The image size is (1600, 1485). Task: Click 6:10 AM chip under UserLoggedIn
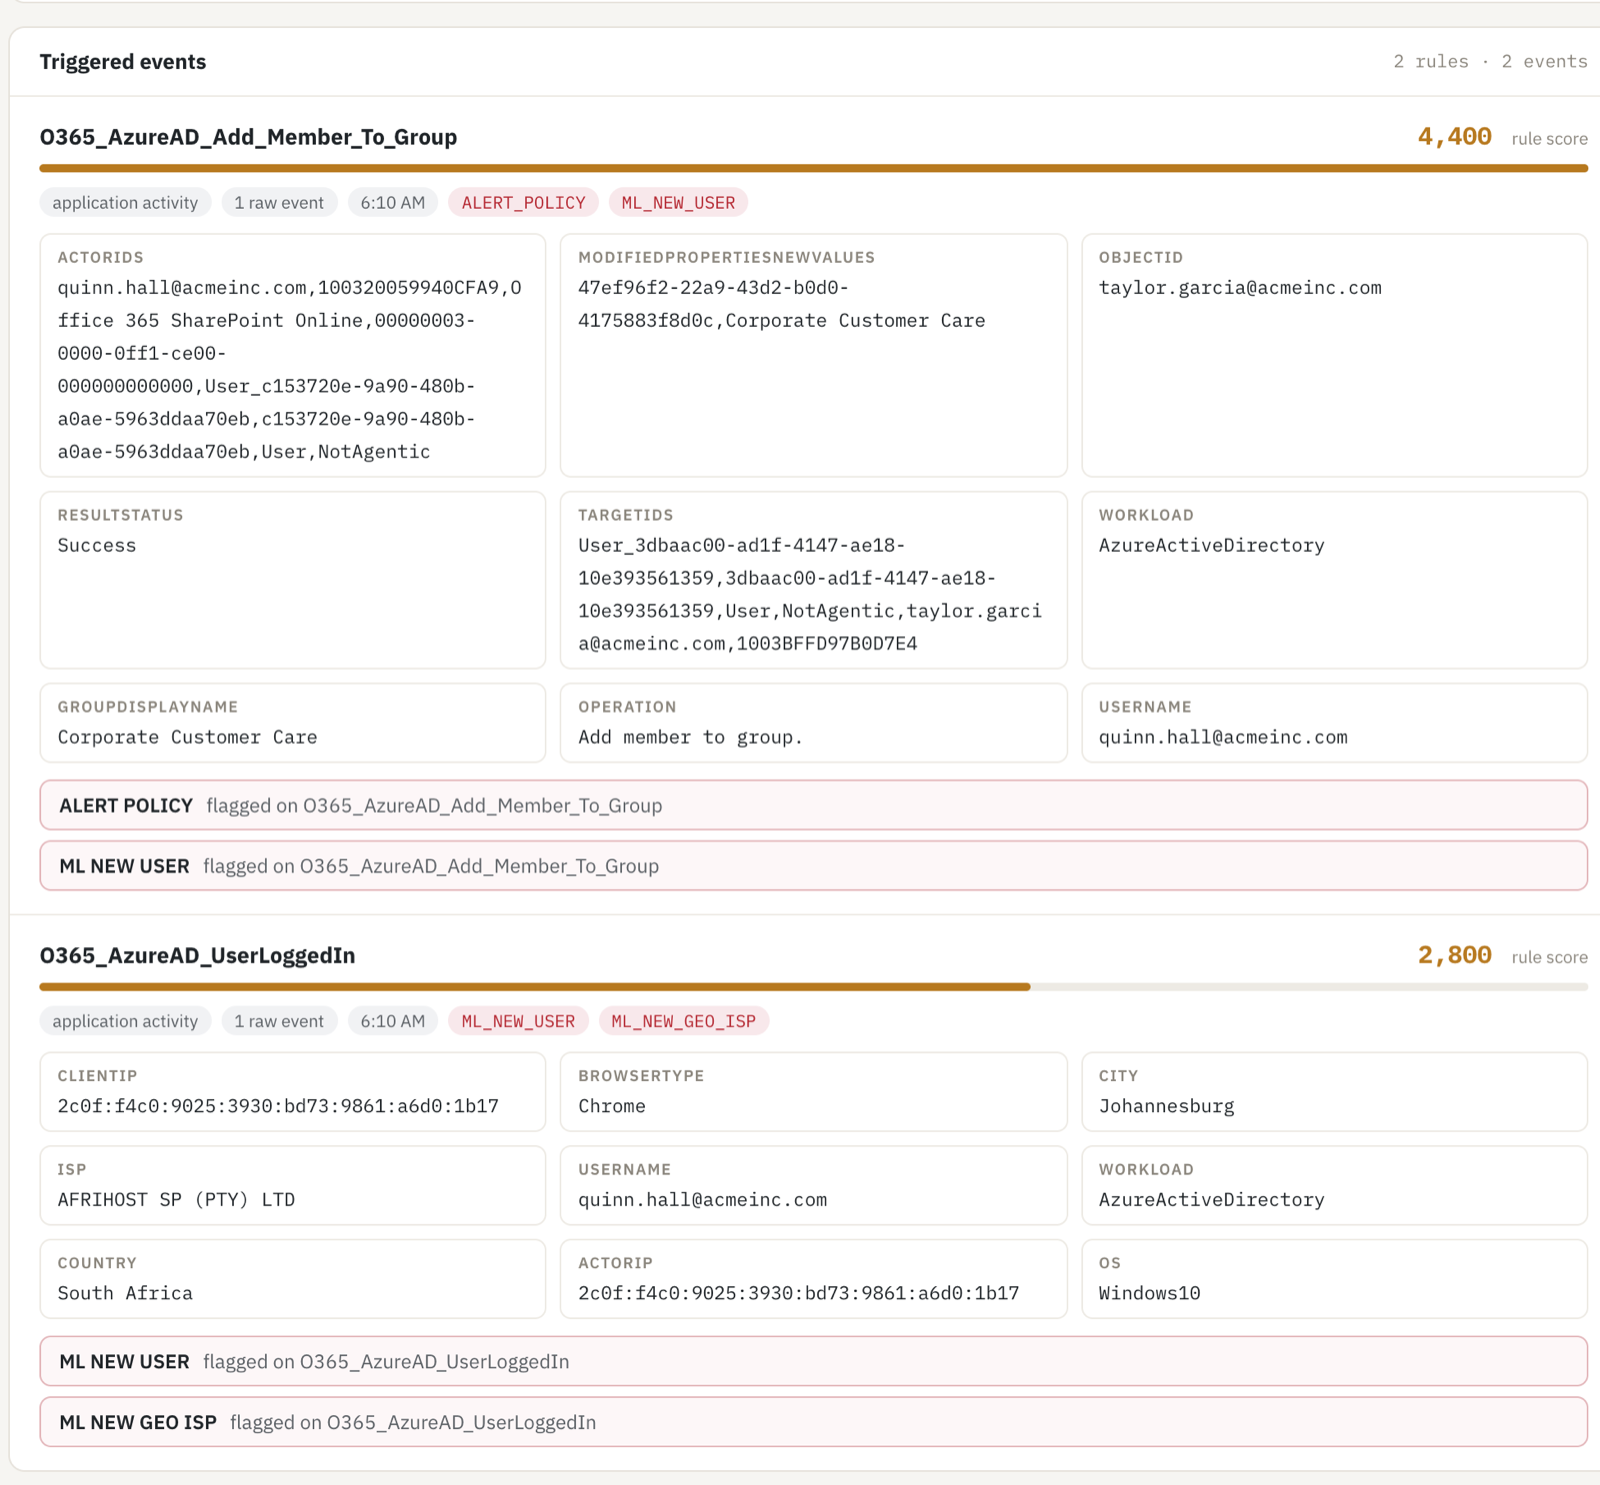point(393,1021)
